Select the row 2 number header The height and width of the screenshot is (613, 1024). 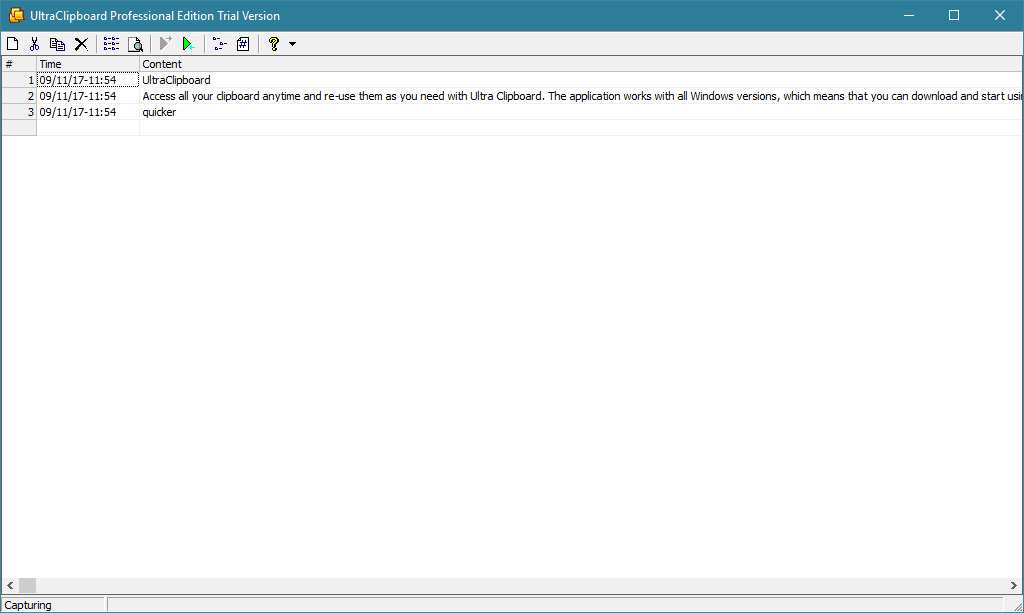19,96
